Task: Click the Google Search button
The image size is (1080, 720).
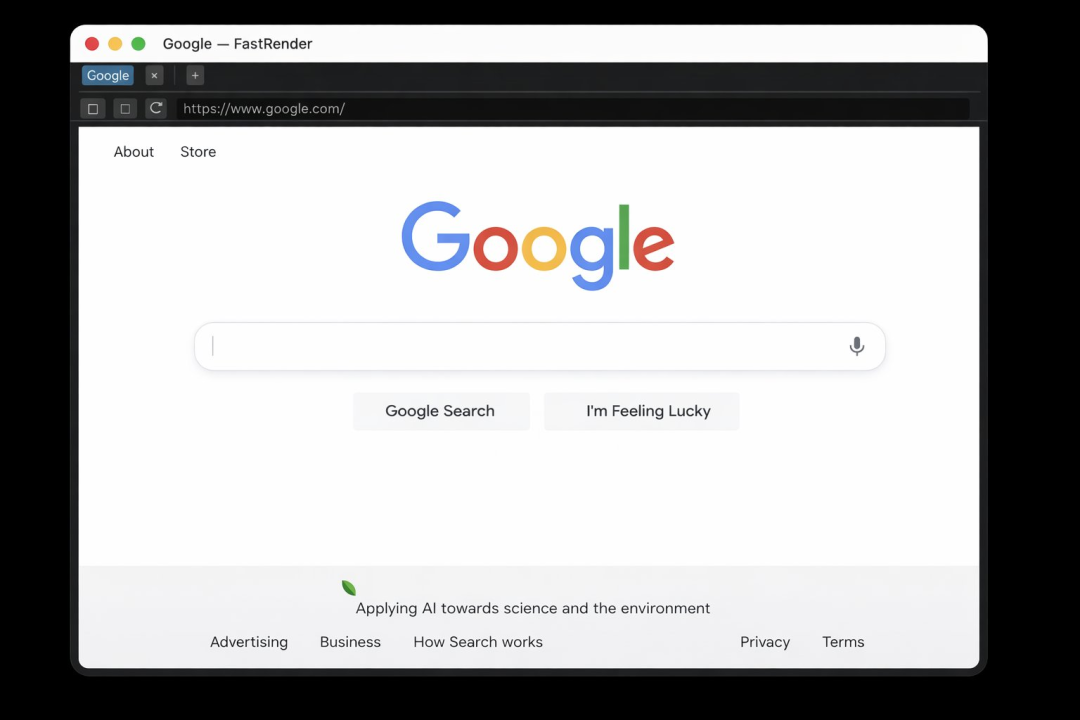Action: pyautogui.click(x=441, y=411)
